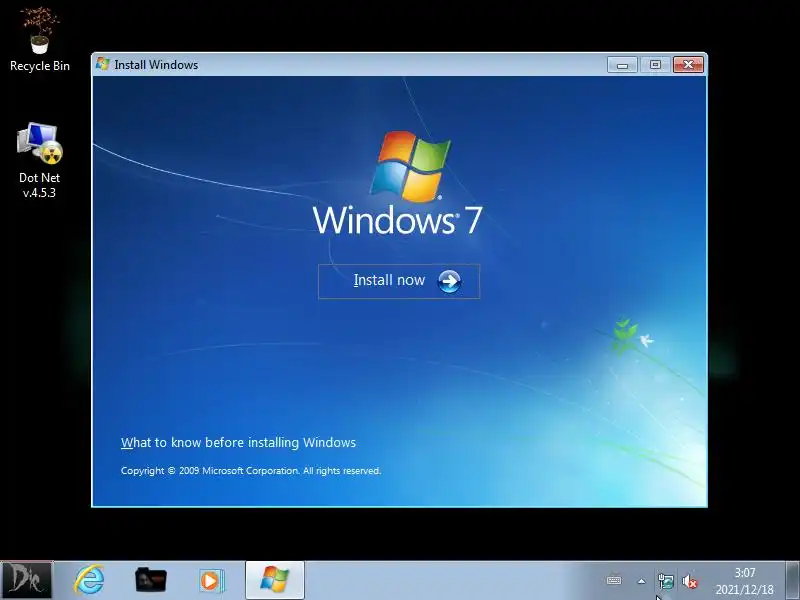Launch Internet Explorer from the taskbar
Image resolution: width=800 pixels, height=600 pixels.
89,580
